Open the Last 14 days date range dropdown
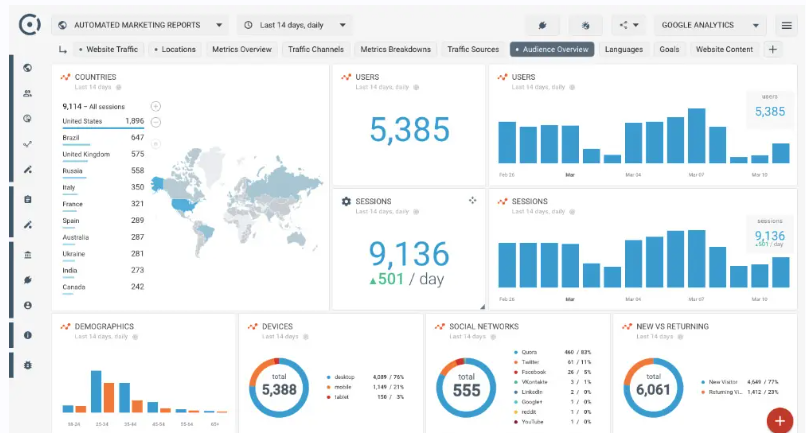 (x=295, y=25)
